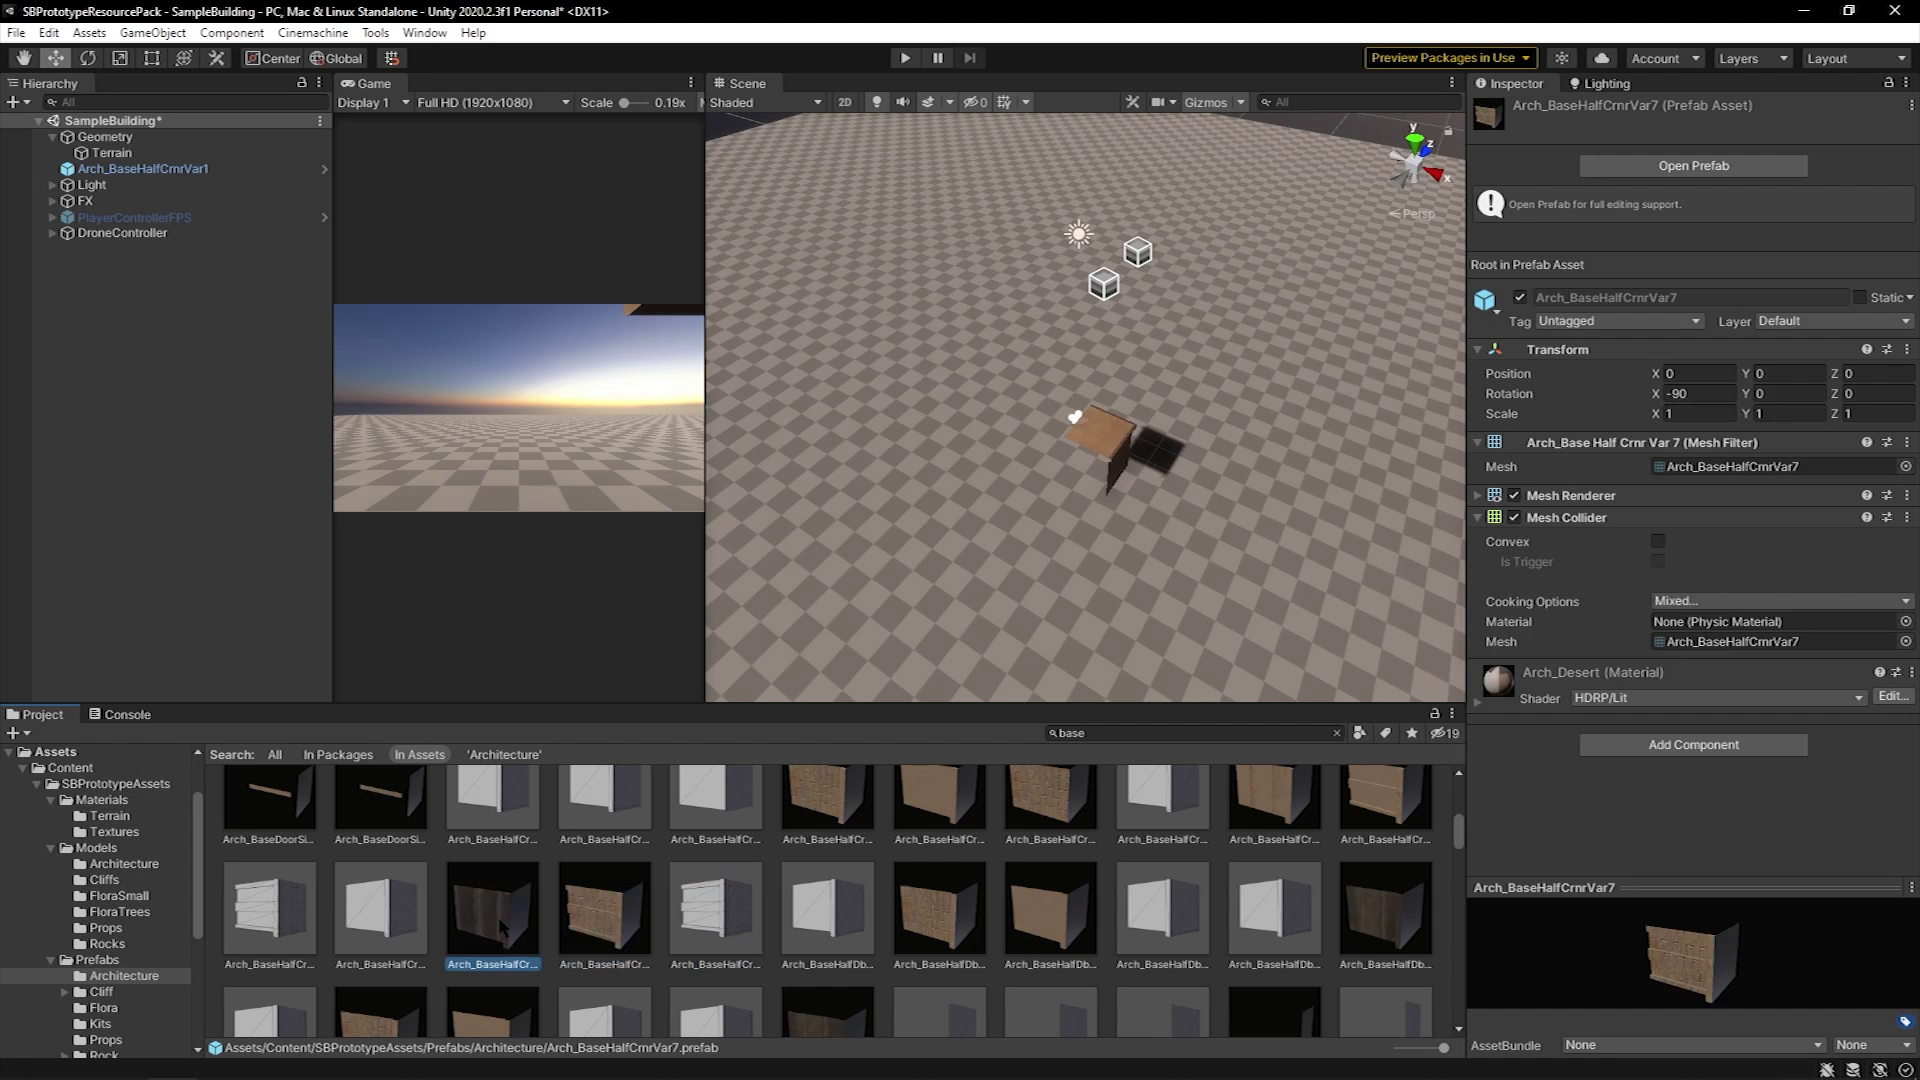The image size is (1920, 1080).
Task: Open the Component menu
Action: point(232,32)
